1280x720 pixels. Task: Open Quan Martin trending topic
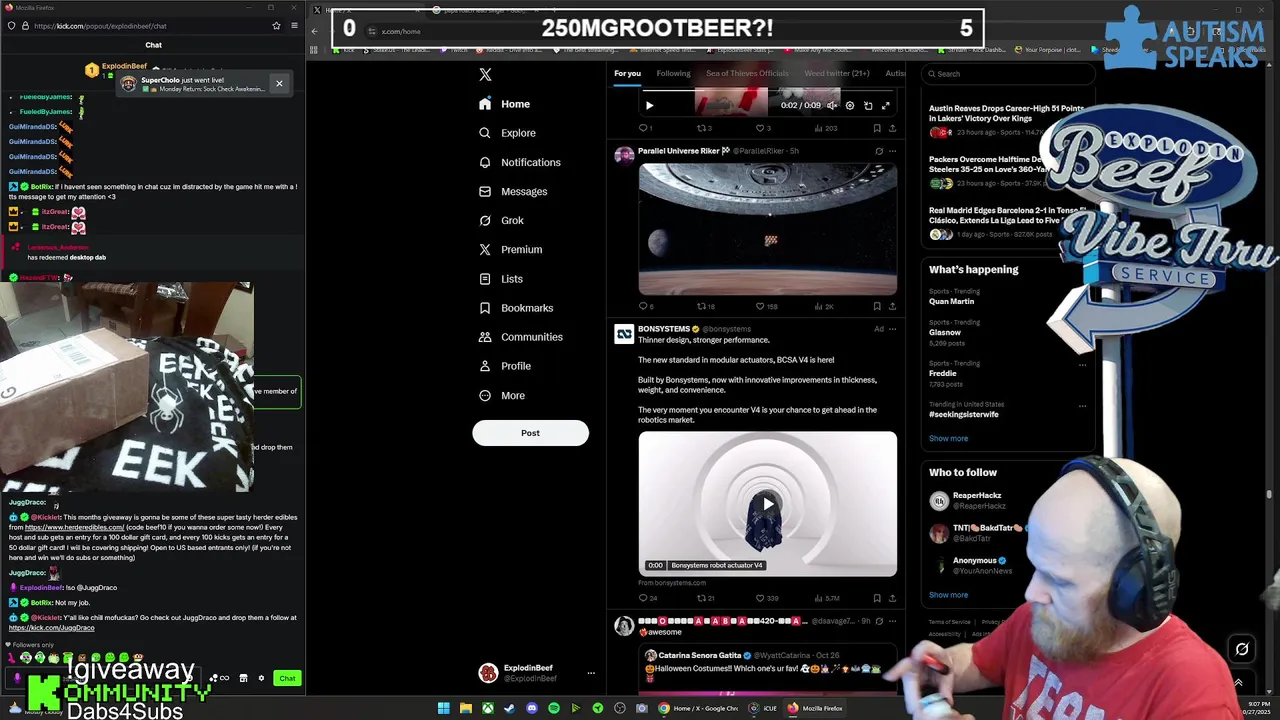coord(951,301)
